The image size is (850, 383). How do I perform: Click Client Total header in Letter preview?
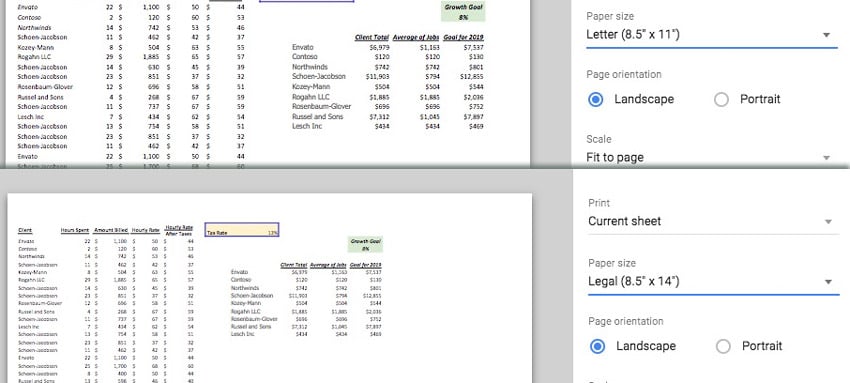372,37
